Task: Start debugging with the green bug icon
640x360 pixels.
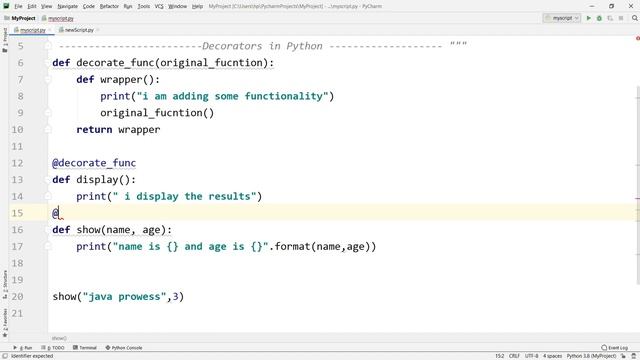Action: (x=599, y=18)
